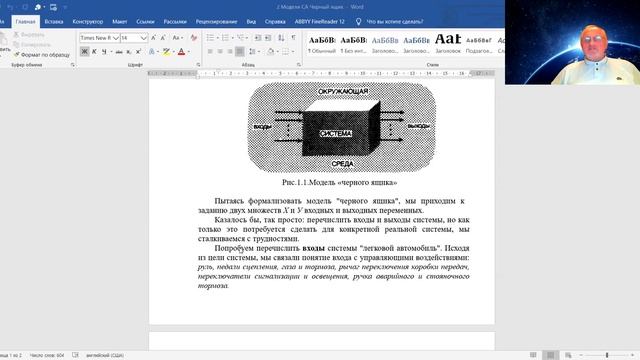Viewport: 640px width, 360px height.
Task: Apply red font color
Action: pos(181,51)
